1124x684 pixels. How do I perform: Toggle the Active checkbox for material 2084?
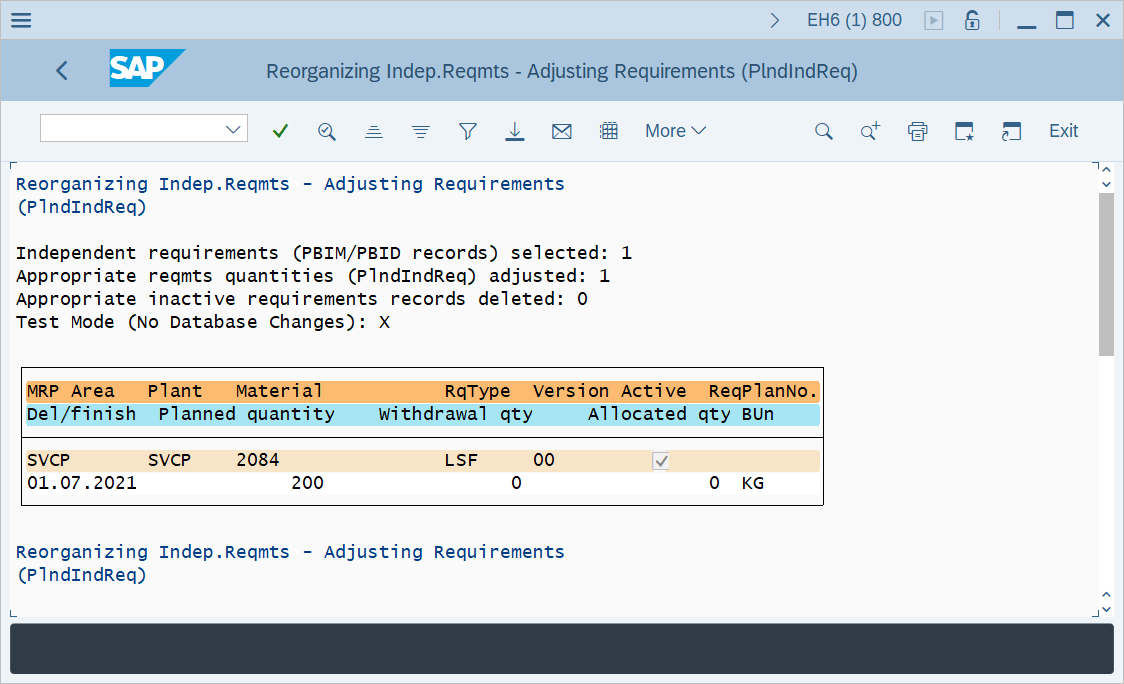(x=660, y=461)
